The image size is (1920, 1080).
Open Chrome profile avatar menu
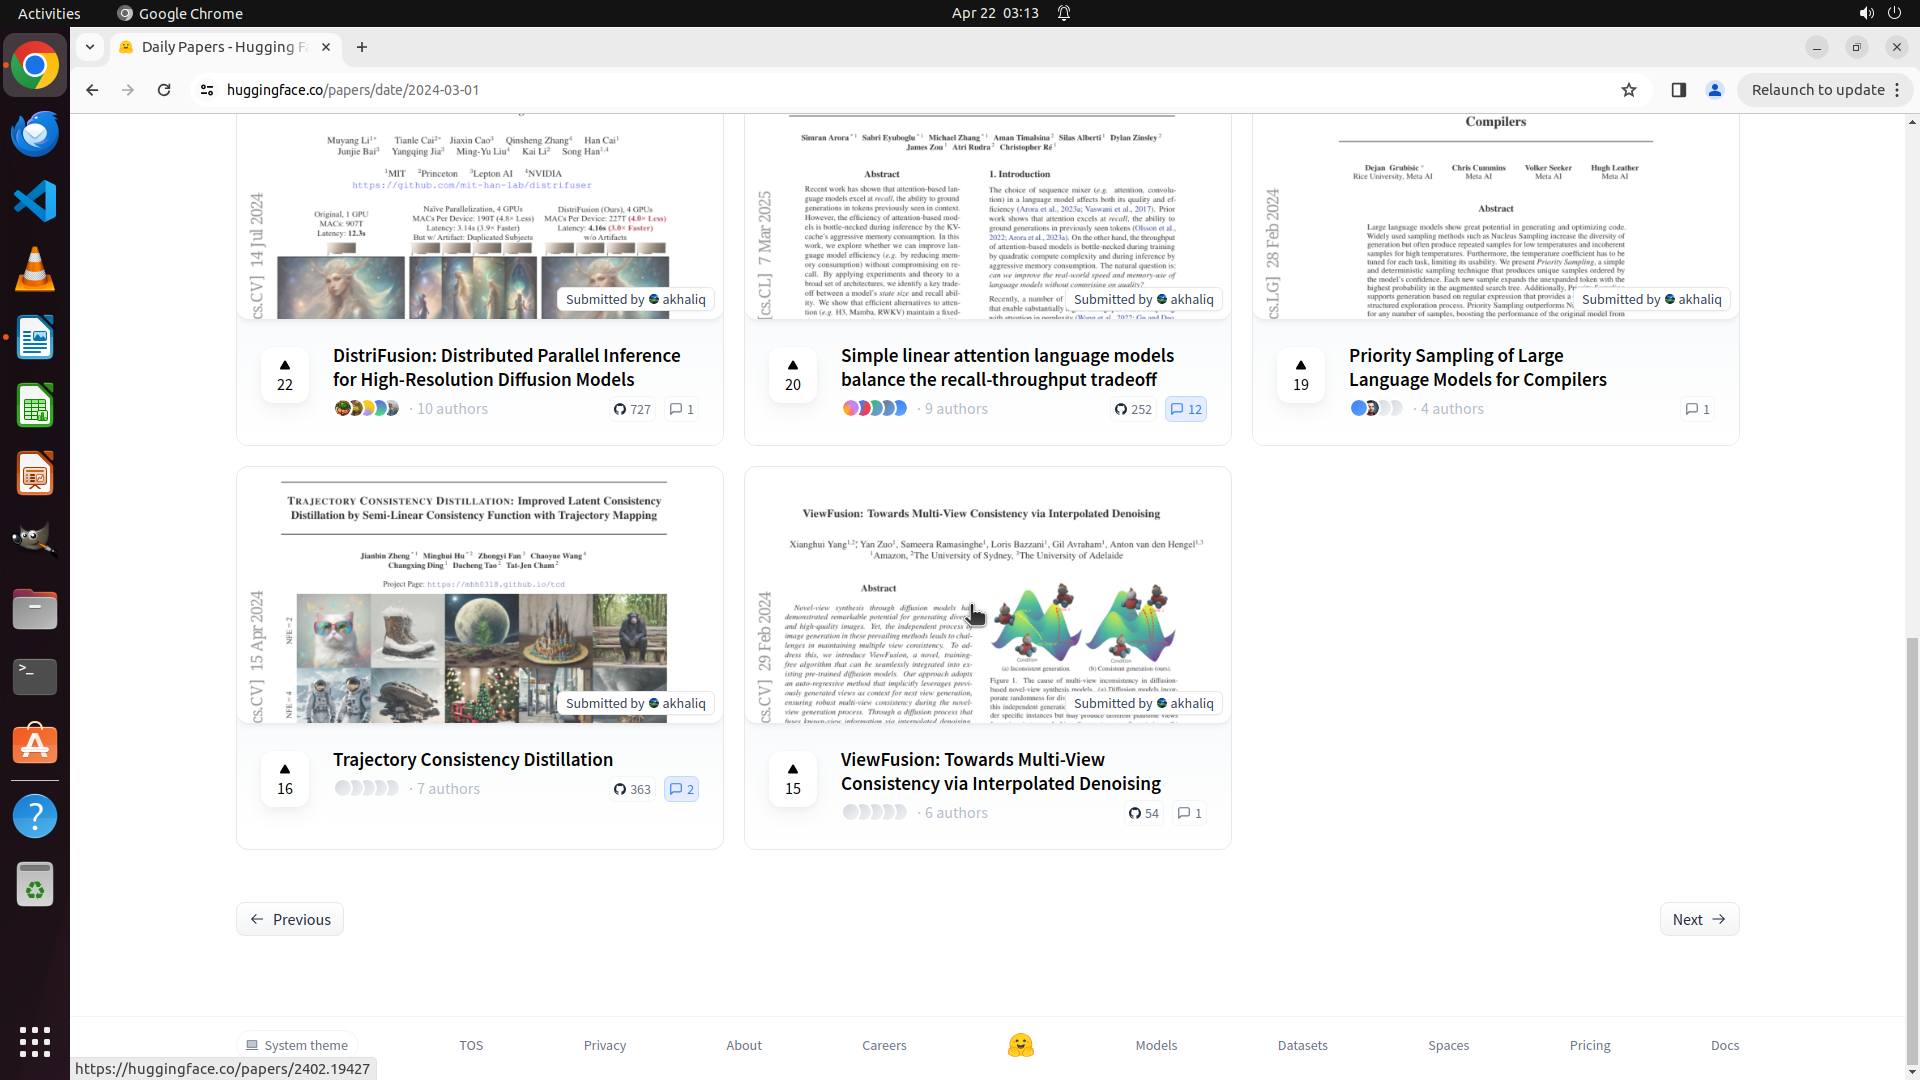coord(1715,90)
